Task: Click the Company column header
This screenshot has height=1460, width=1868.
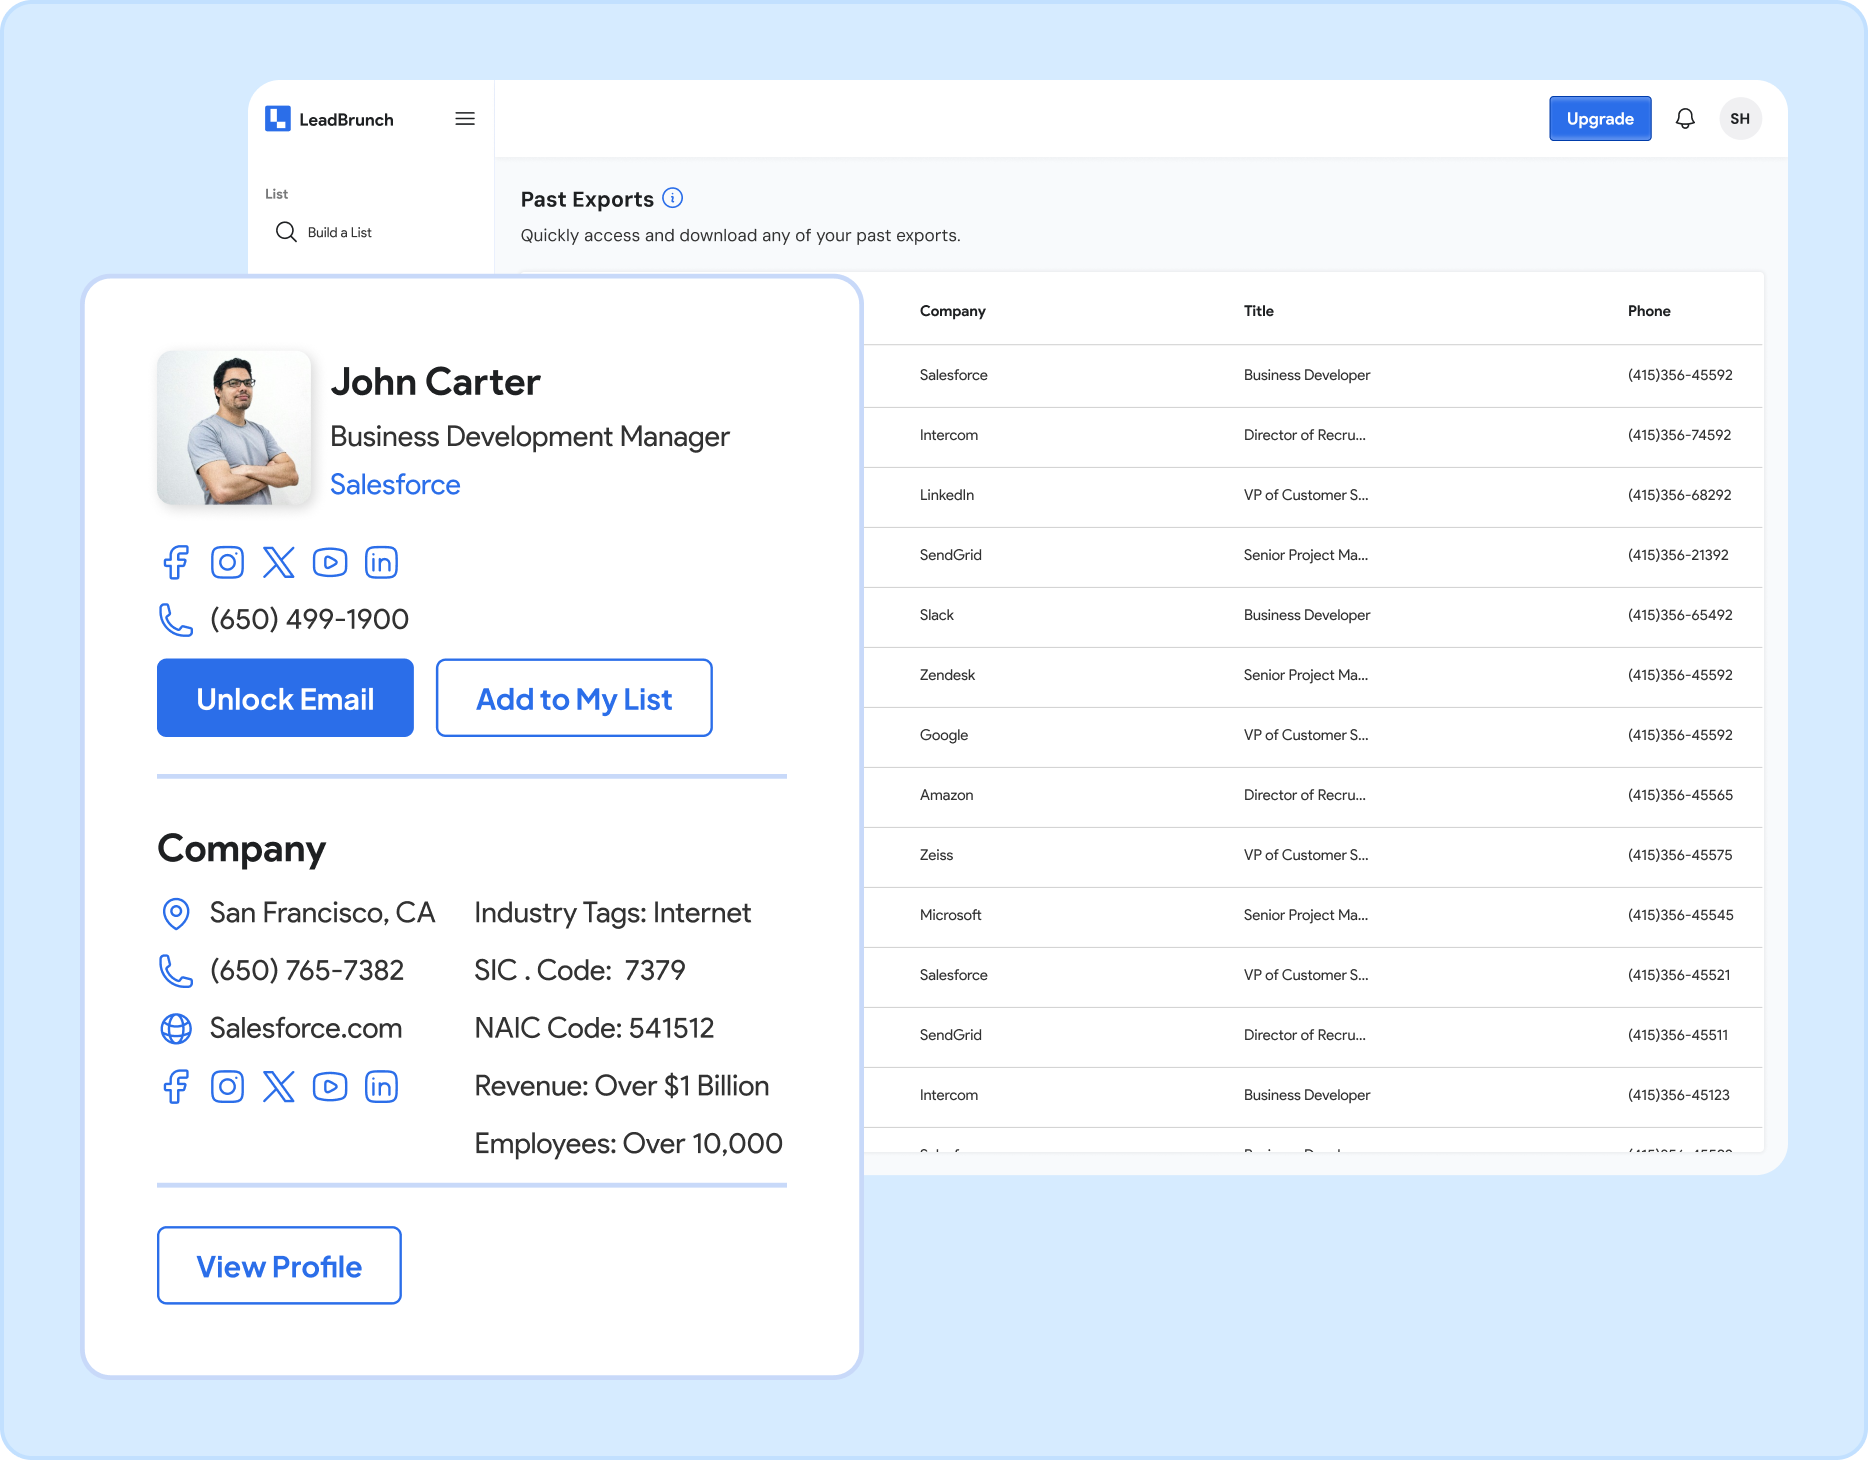Action: pyautogui.click(x=952, y=311)
